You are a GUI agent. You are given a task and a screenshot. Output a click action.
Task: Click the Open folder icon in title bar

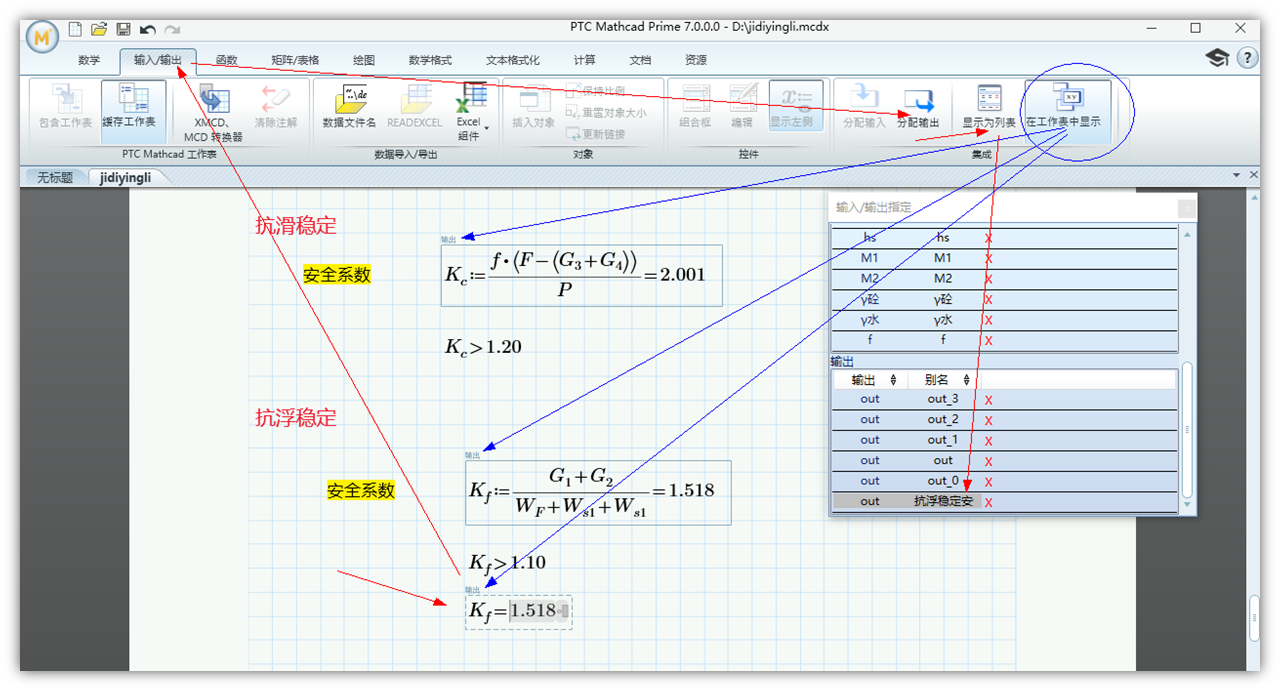pos(99,29)
